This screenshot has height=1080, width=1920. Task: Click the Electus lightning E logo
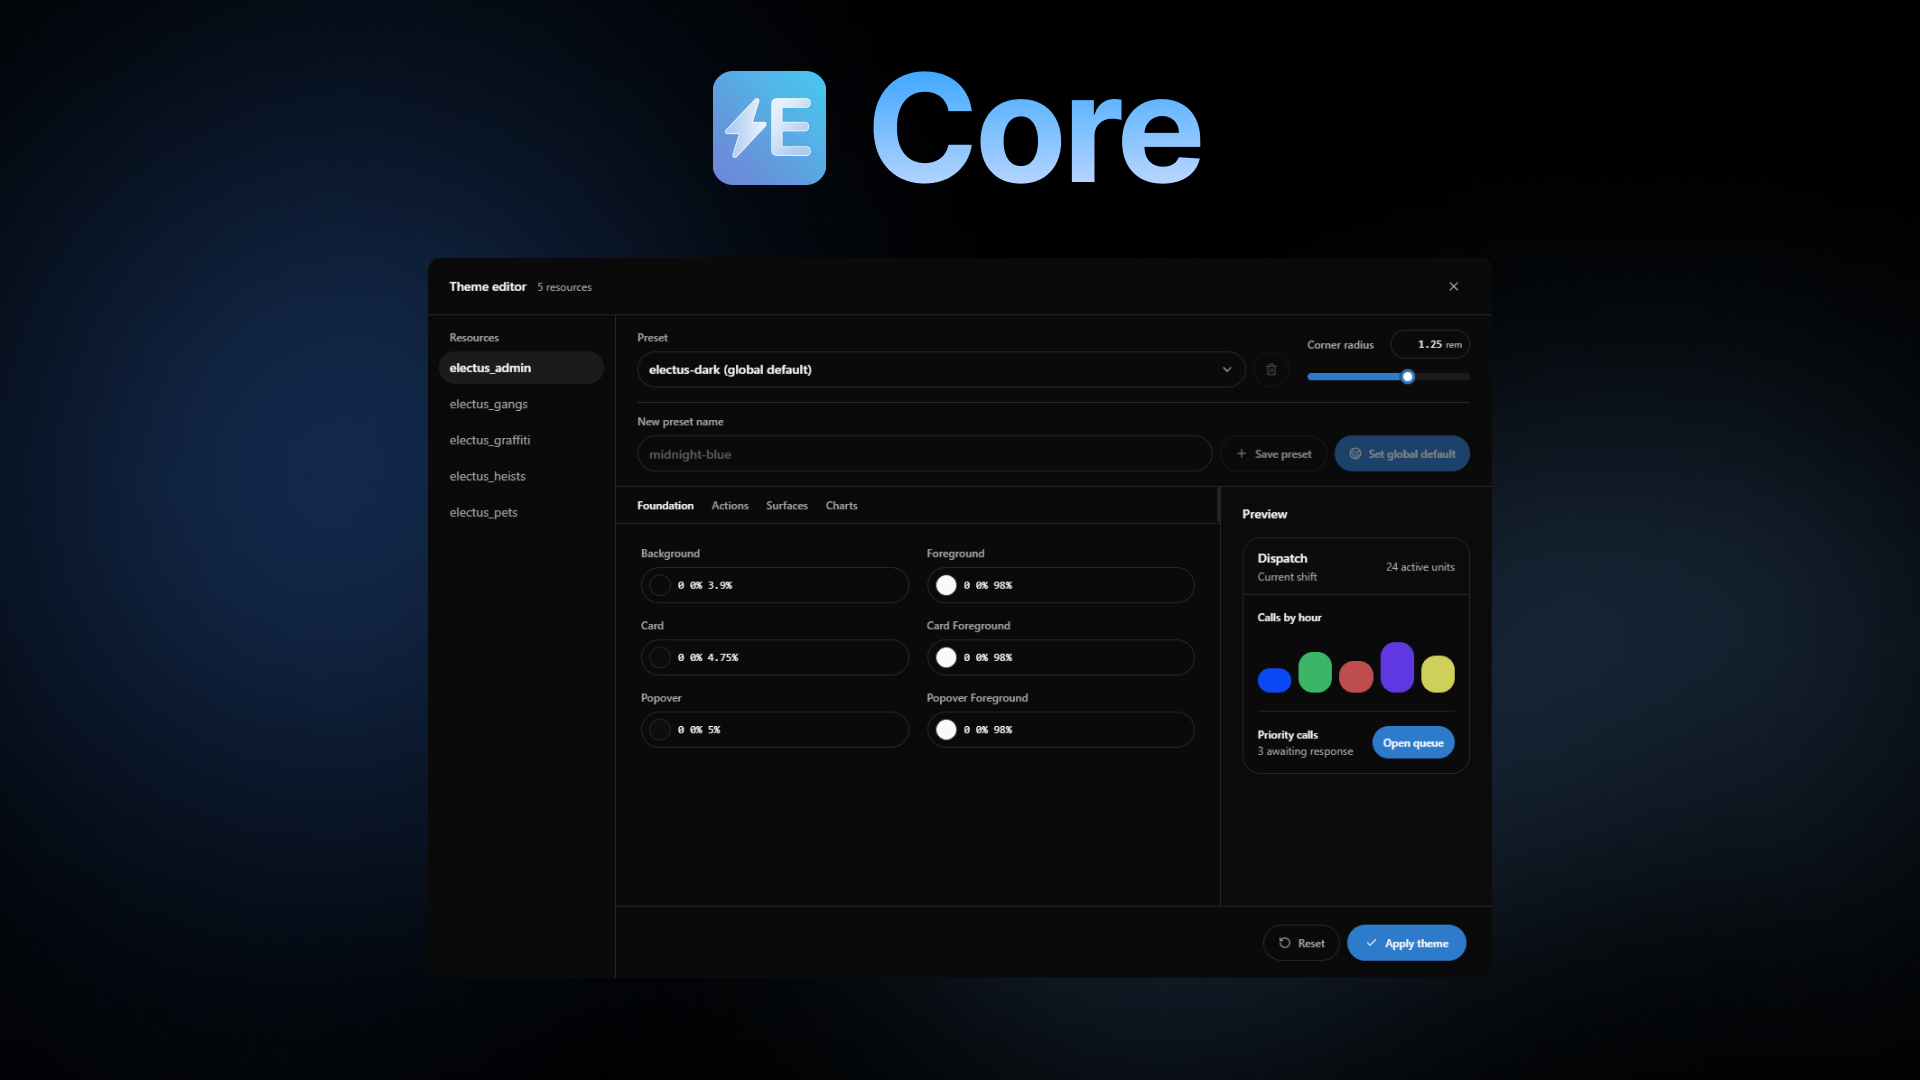coord(769,128)
